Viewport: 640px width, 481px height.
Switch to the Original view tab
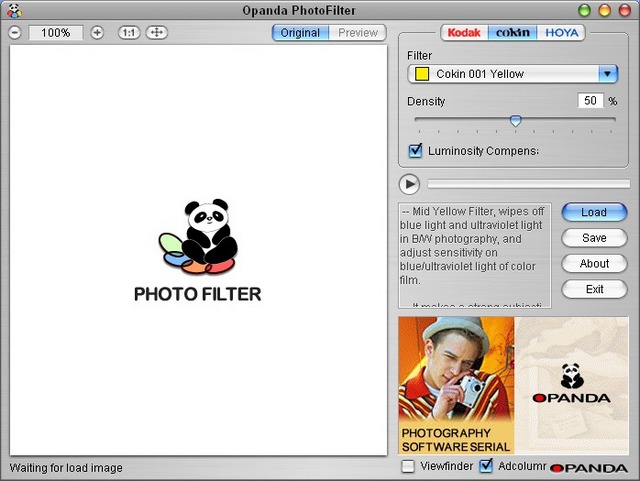[x=300, y=33]
